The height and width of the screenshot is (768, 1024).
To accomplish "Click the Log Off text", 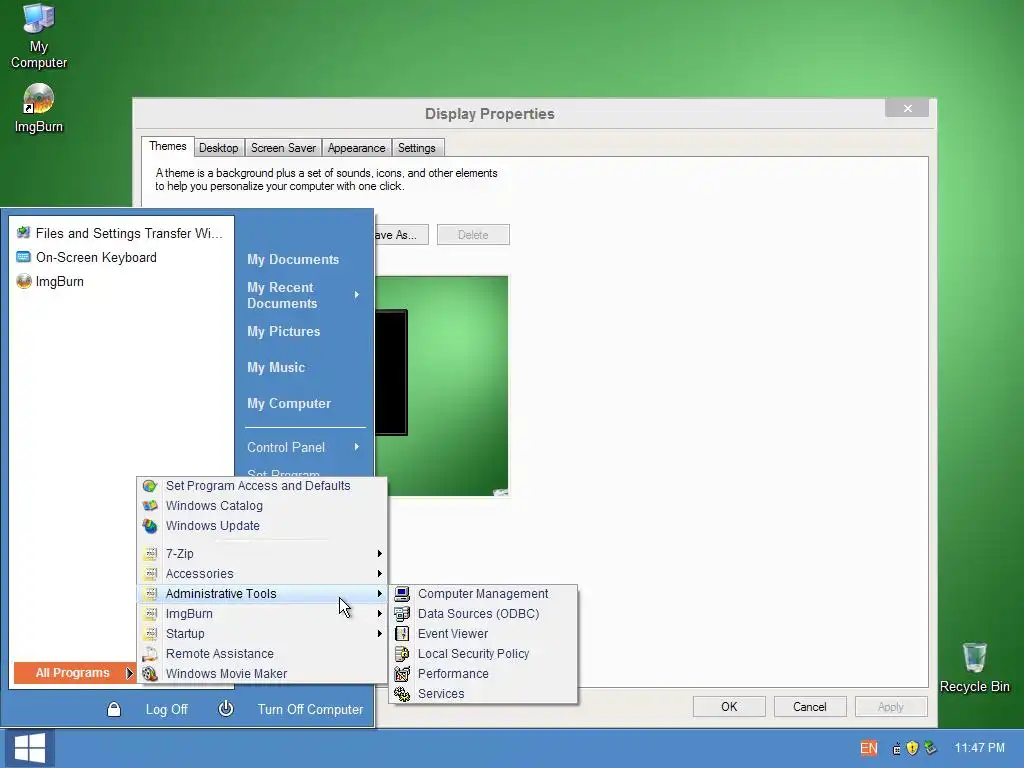I will [x=167, y=709].
